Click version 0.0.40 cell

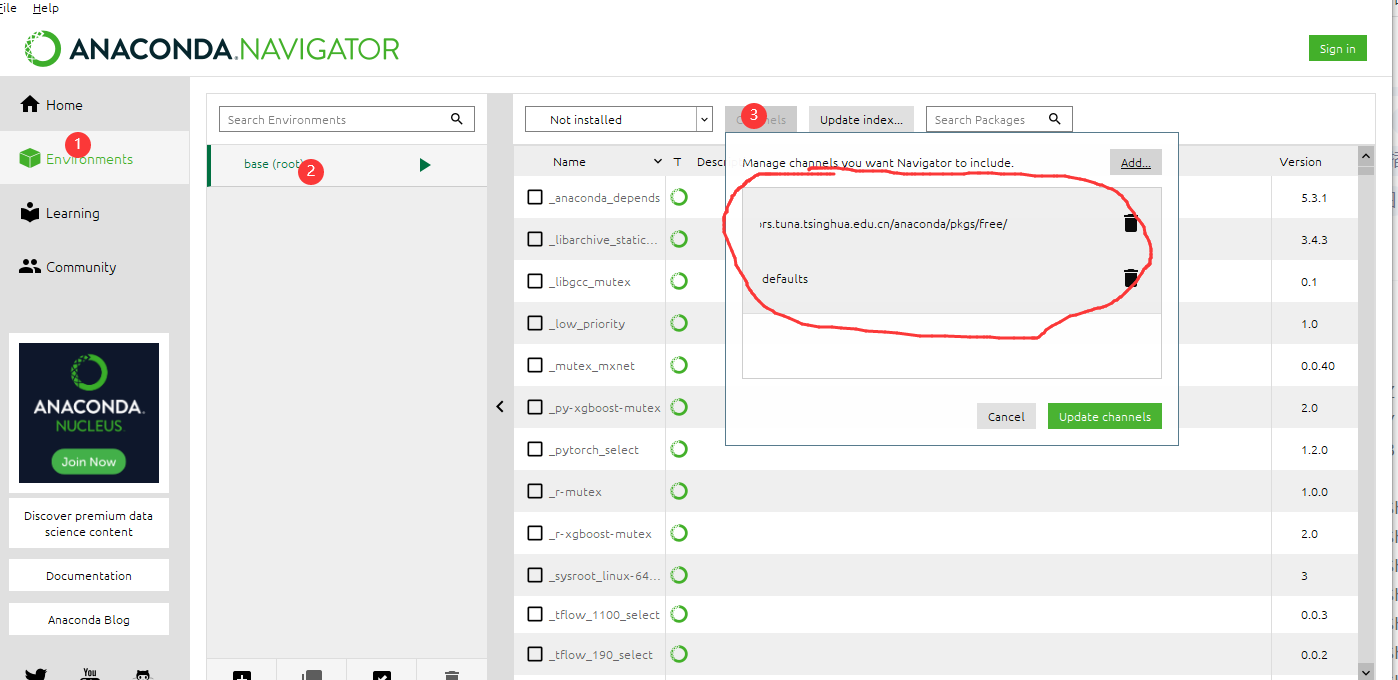pyautogui.click(x=1318, y=365)
